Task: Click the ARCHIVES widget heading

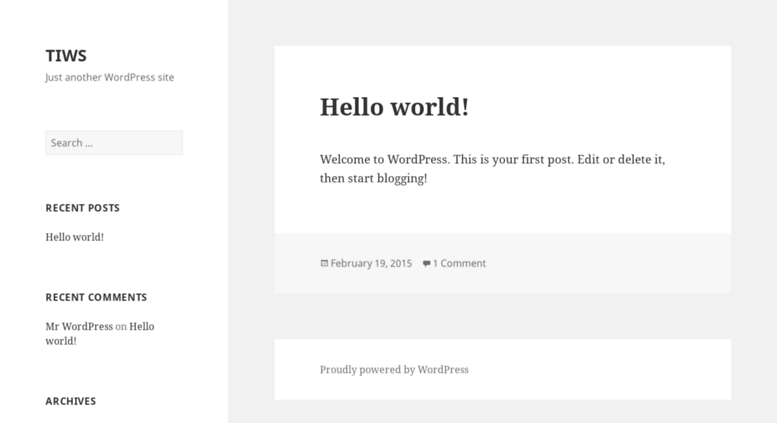Action: (x=71, y=401)
